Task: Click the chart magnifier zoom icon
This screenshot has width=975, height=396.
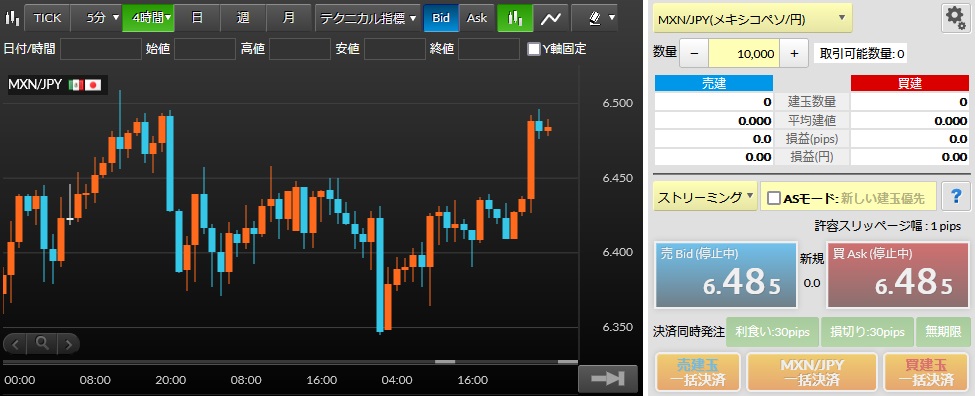Action: [x=42, y=343]
